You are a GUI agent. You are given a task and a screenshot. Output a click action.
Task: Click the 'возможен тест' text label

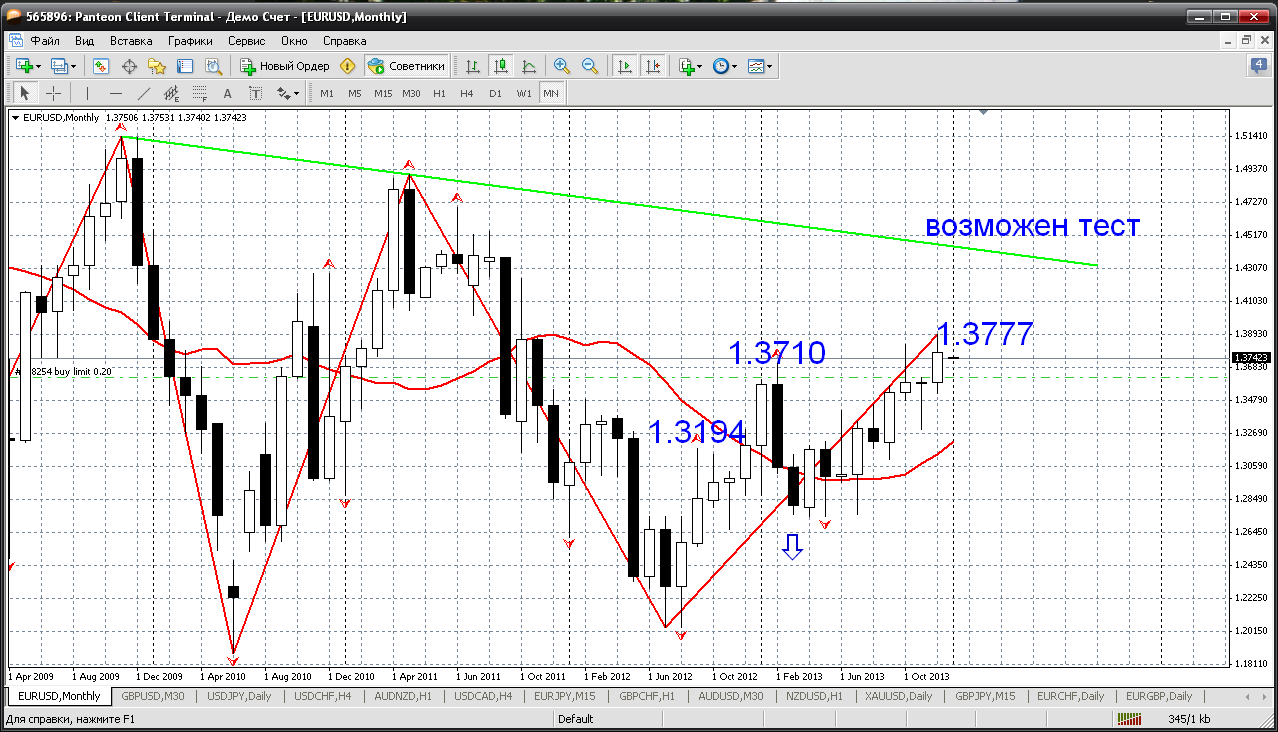click(1032, 225)
